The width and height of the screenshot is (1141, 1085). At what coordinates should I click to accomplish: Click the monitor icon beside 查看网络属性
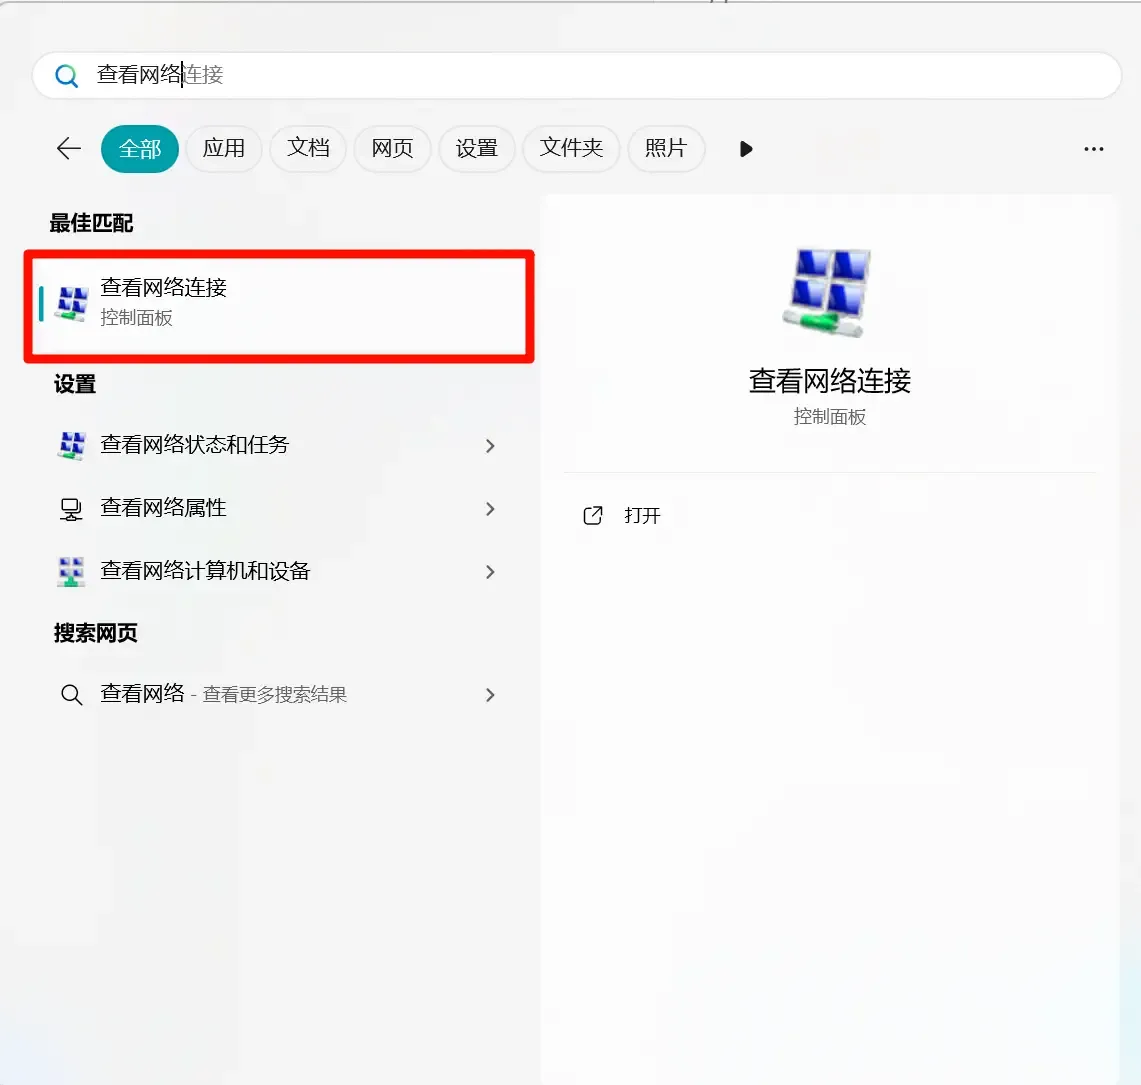click(70, 508)
